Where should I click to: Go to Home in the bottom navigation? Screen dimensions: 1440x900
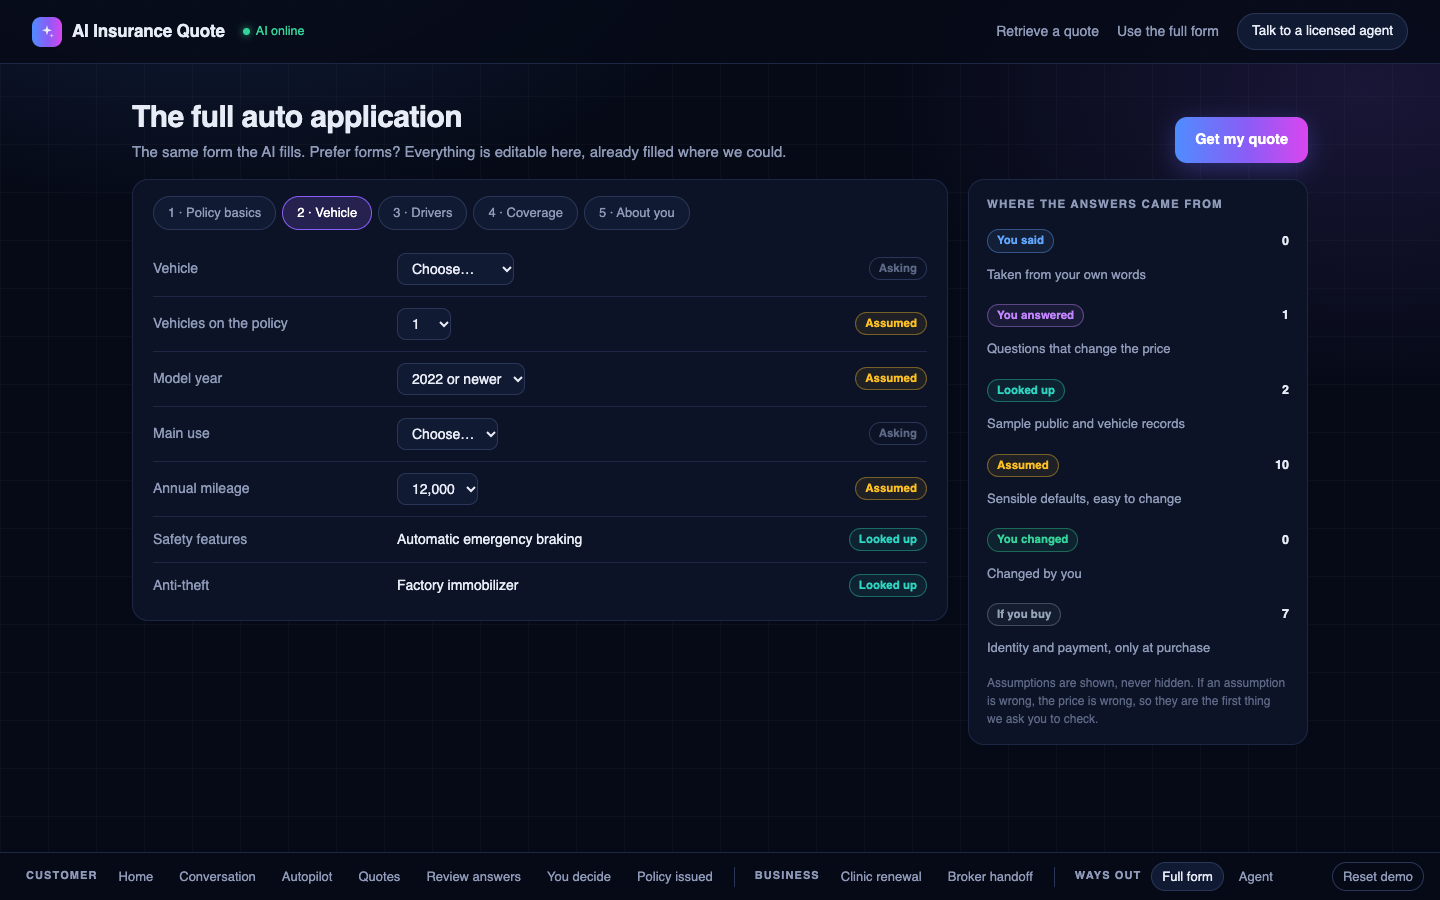click(x=136, y=876)
